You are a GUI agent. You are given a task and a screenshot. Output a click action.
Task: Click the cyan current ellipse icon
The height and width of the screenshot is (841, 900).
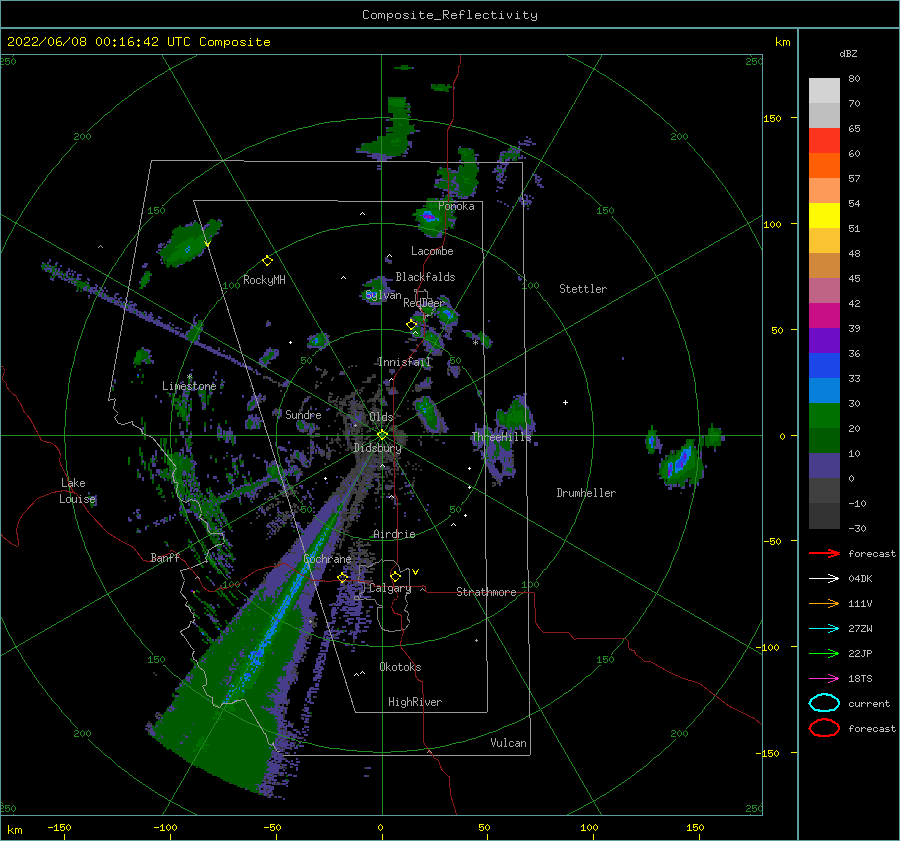(824, 703)
